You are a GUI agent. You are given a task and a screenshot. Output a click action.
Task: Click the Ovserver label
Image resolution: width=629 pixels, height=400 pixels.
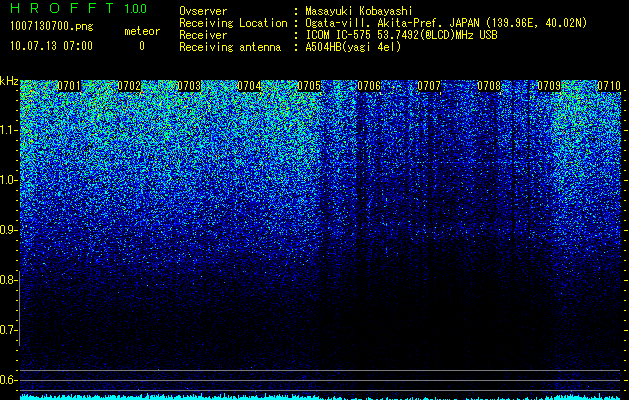coord(203,11)
